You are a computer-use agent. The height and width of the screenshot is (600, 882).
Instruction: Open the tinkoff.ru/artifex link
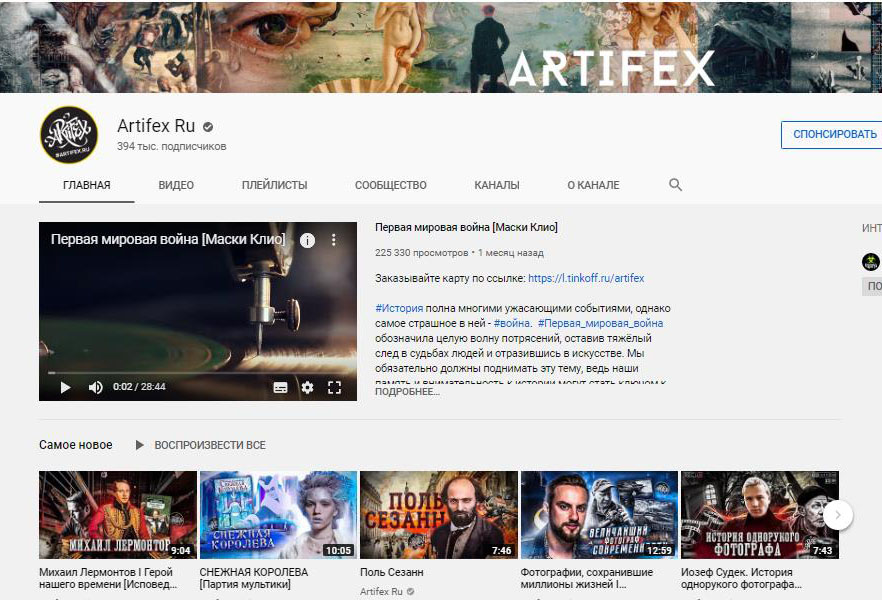[x=586, y=279]
